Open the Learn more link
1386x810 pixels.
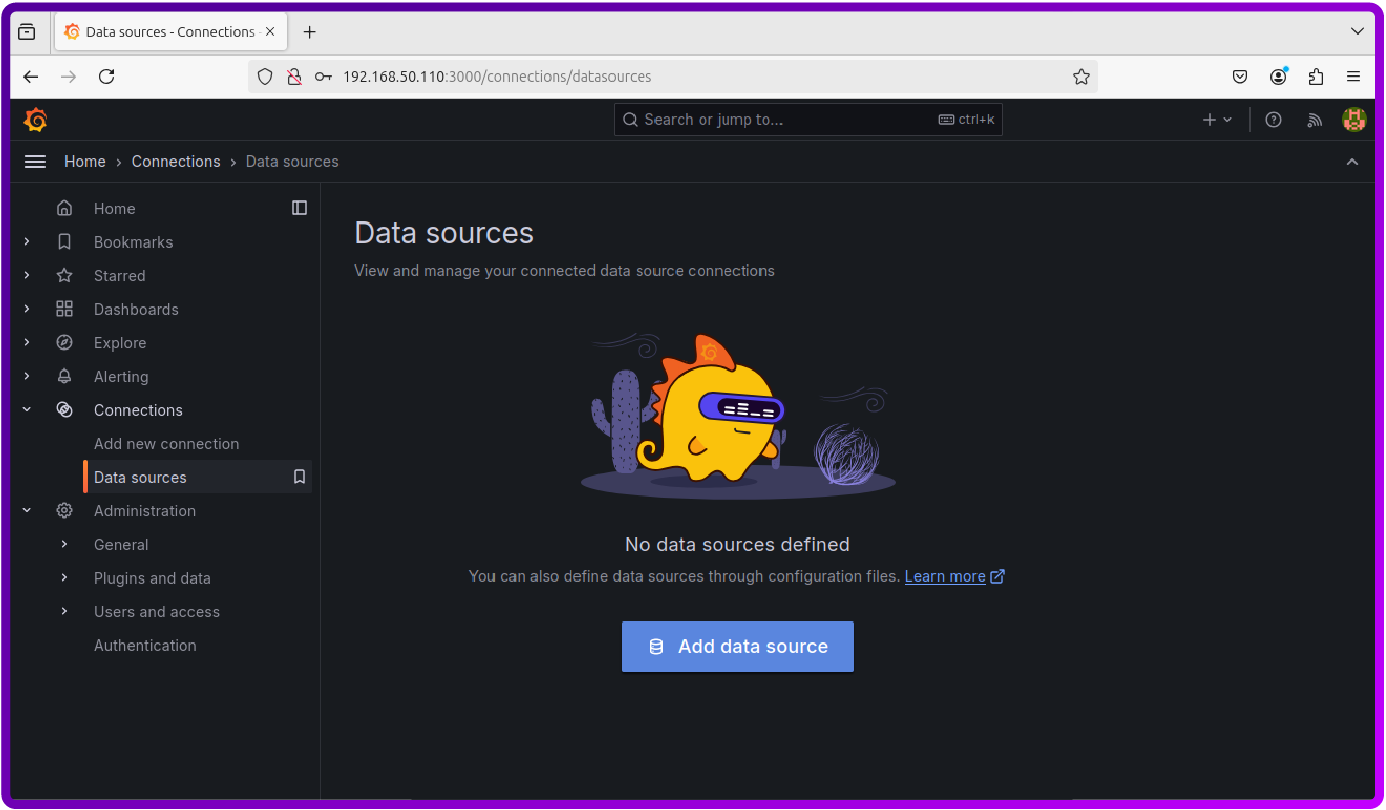[x=945, y=576]
